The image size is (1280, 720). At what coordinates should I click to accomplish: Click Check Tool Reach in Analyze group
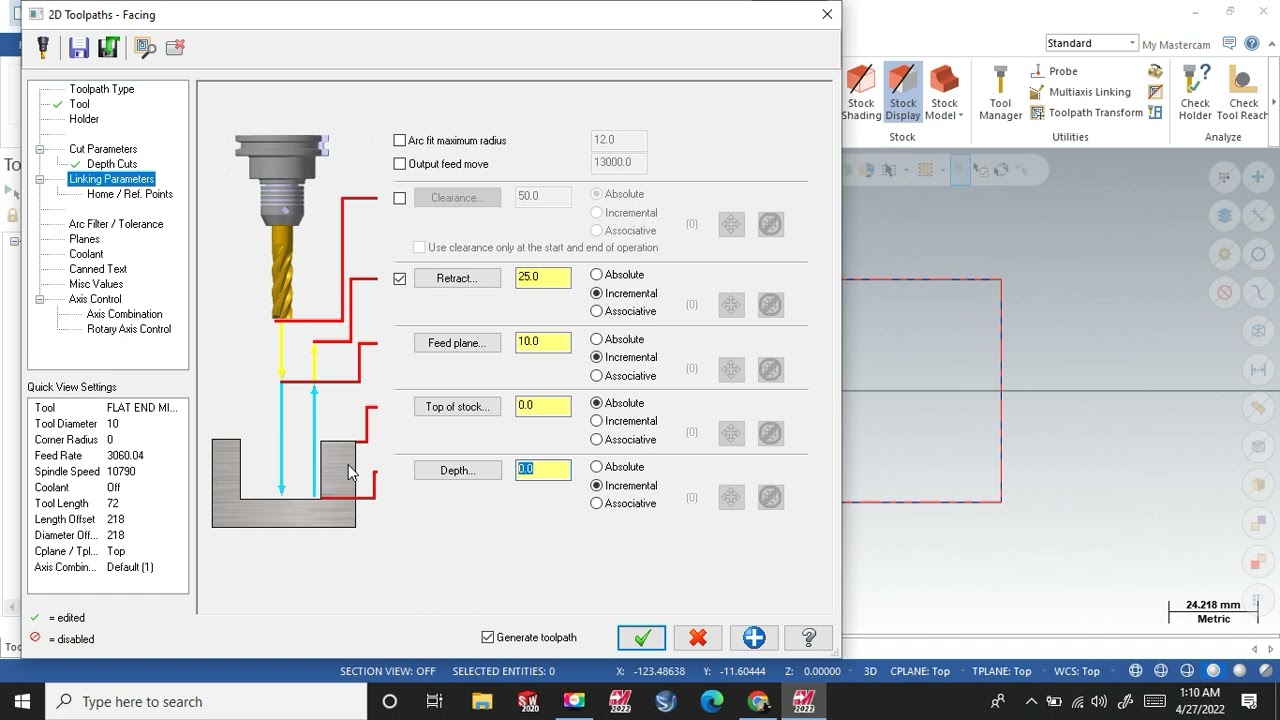click(1243, 93)
